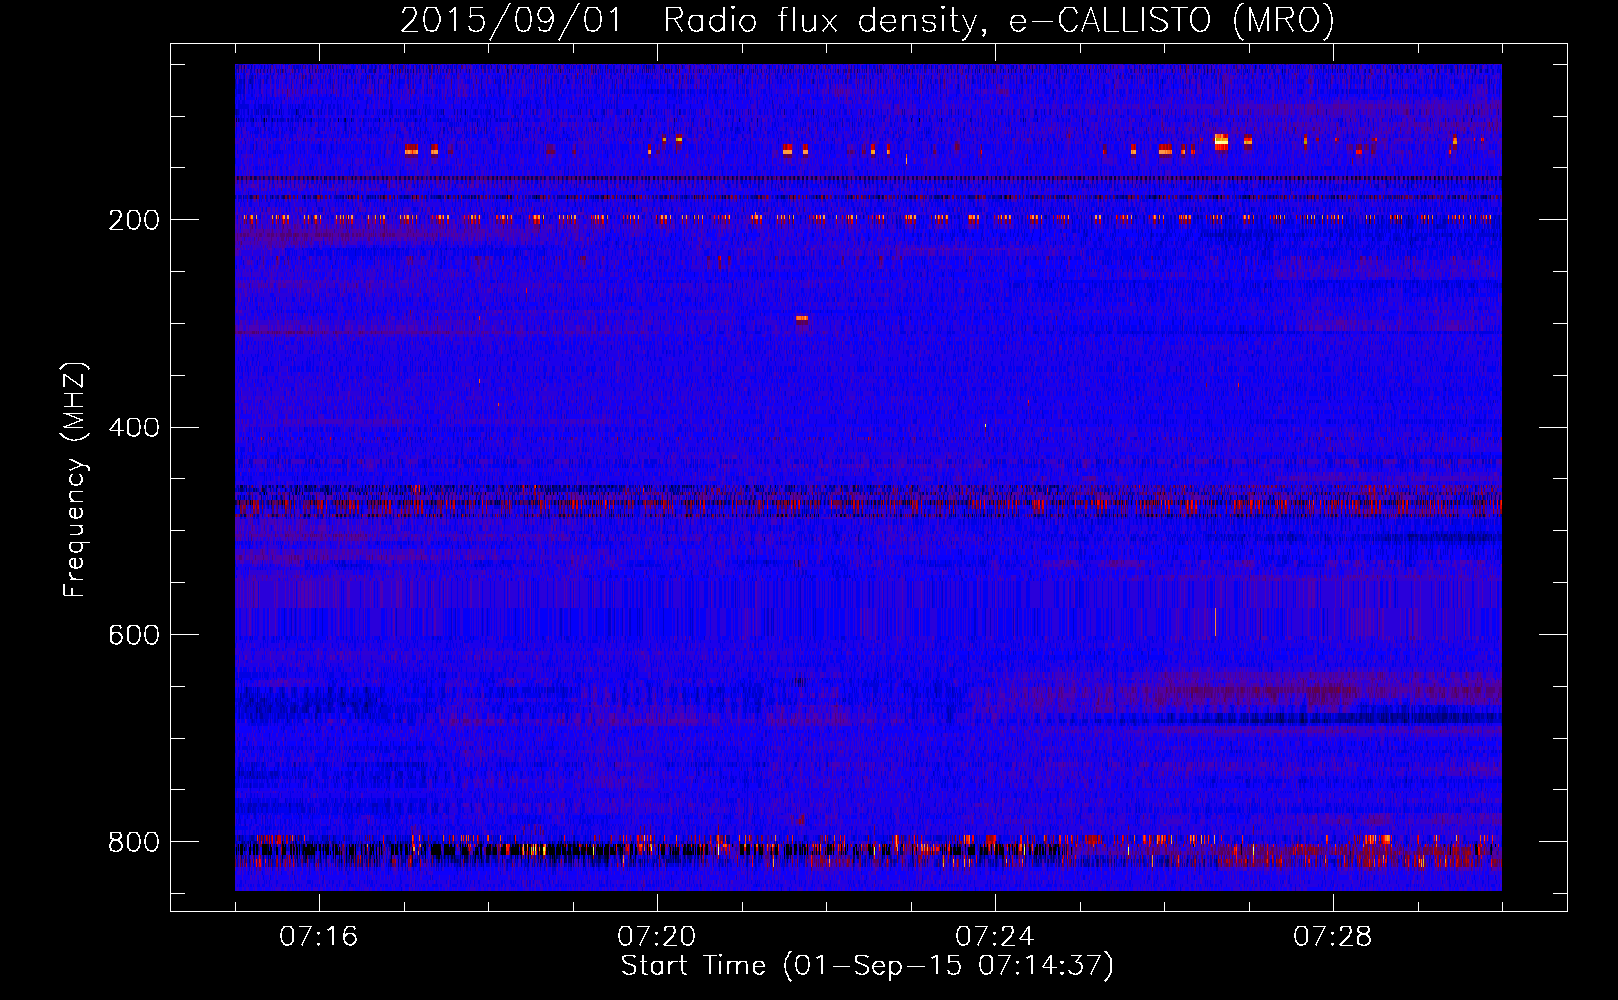Click the 07:24 time tick label
Image resolution: width=1618 pixels, height=1000 pixels.
[994, 937]
